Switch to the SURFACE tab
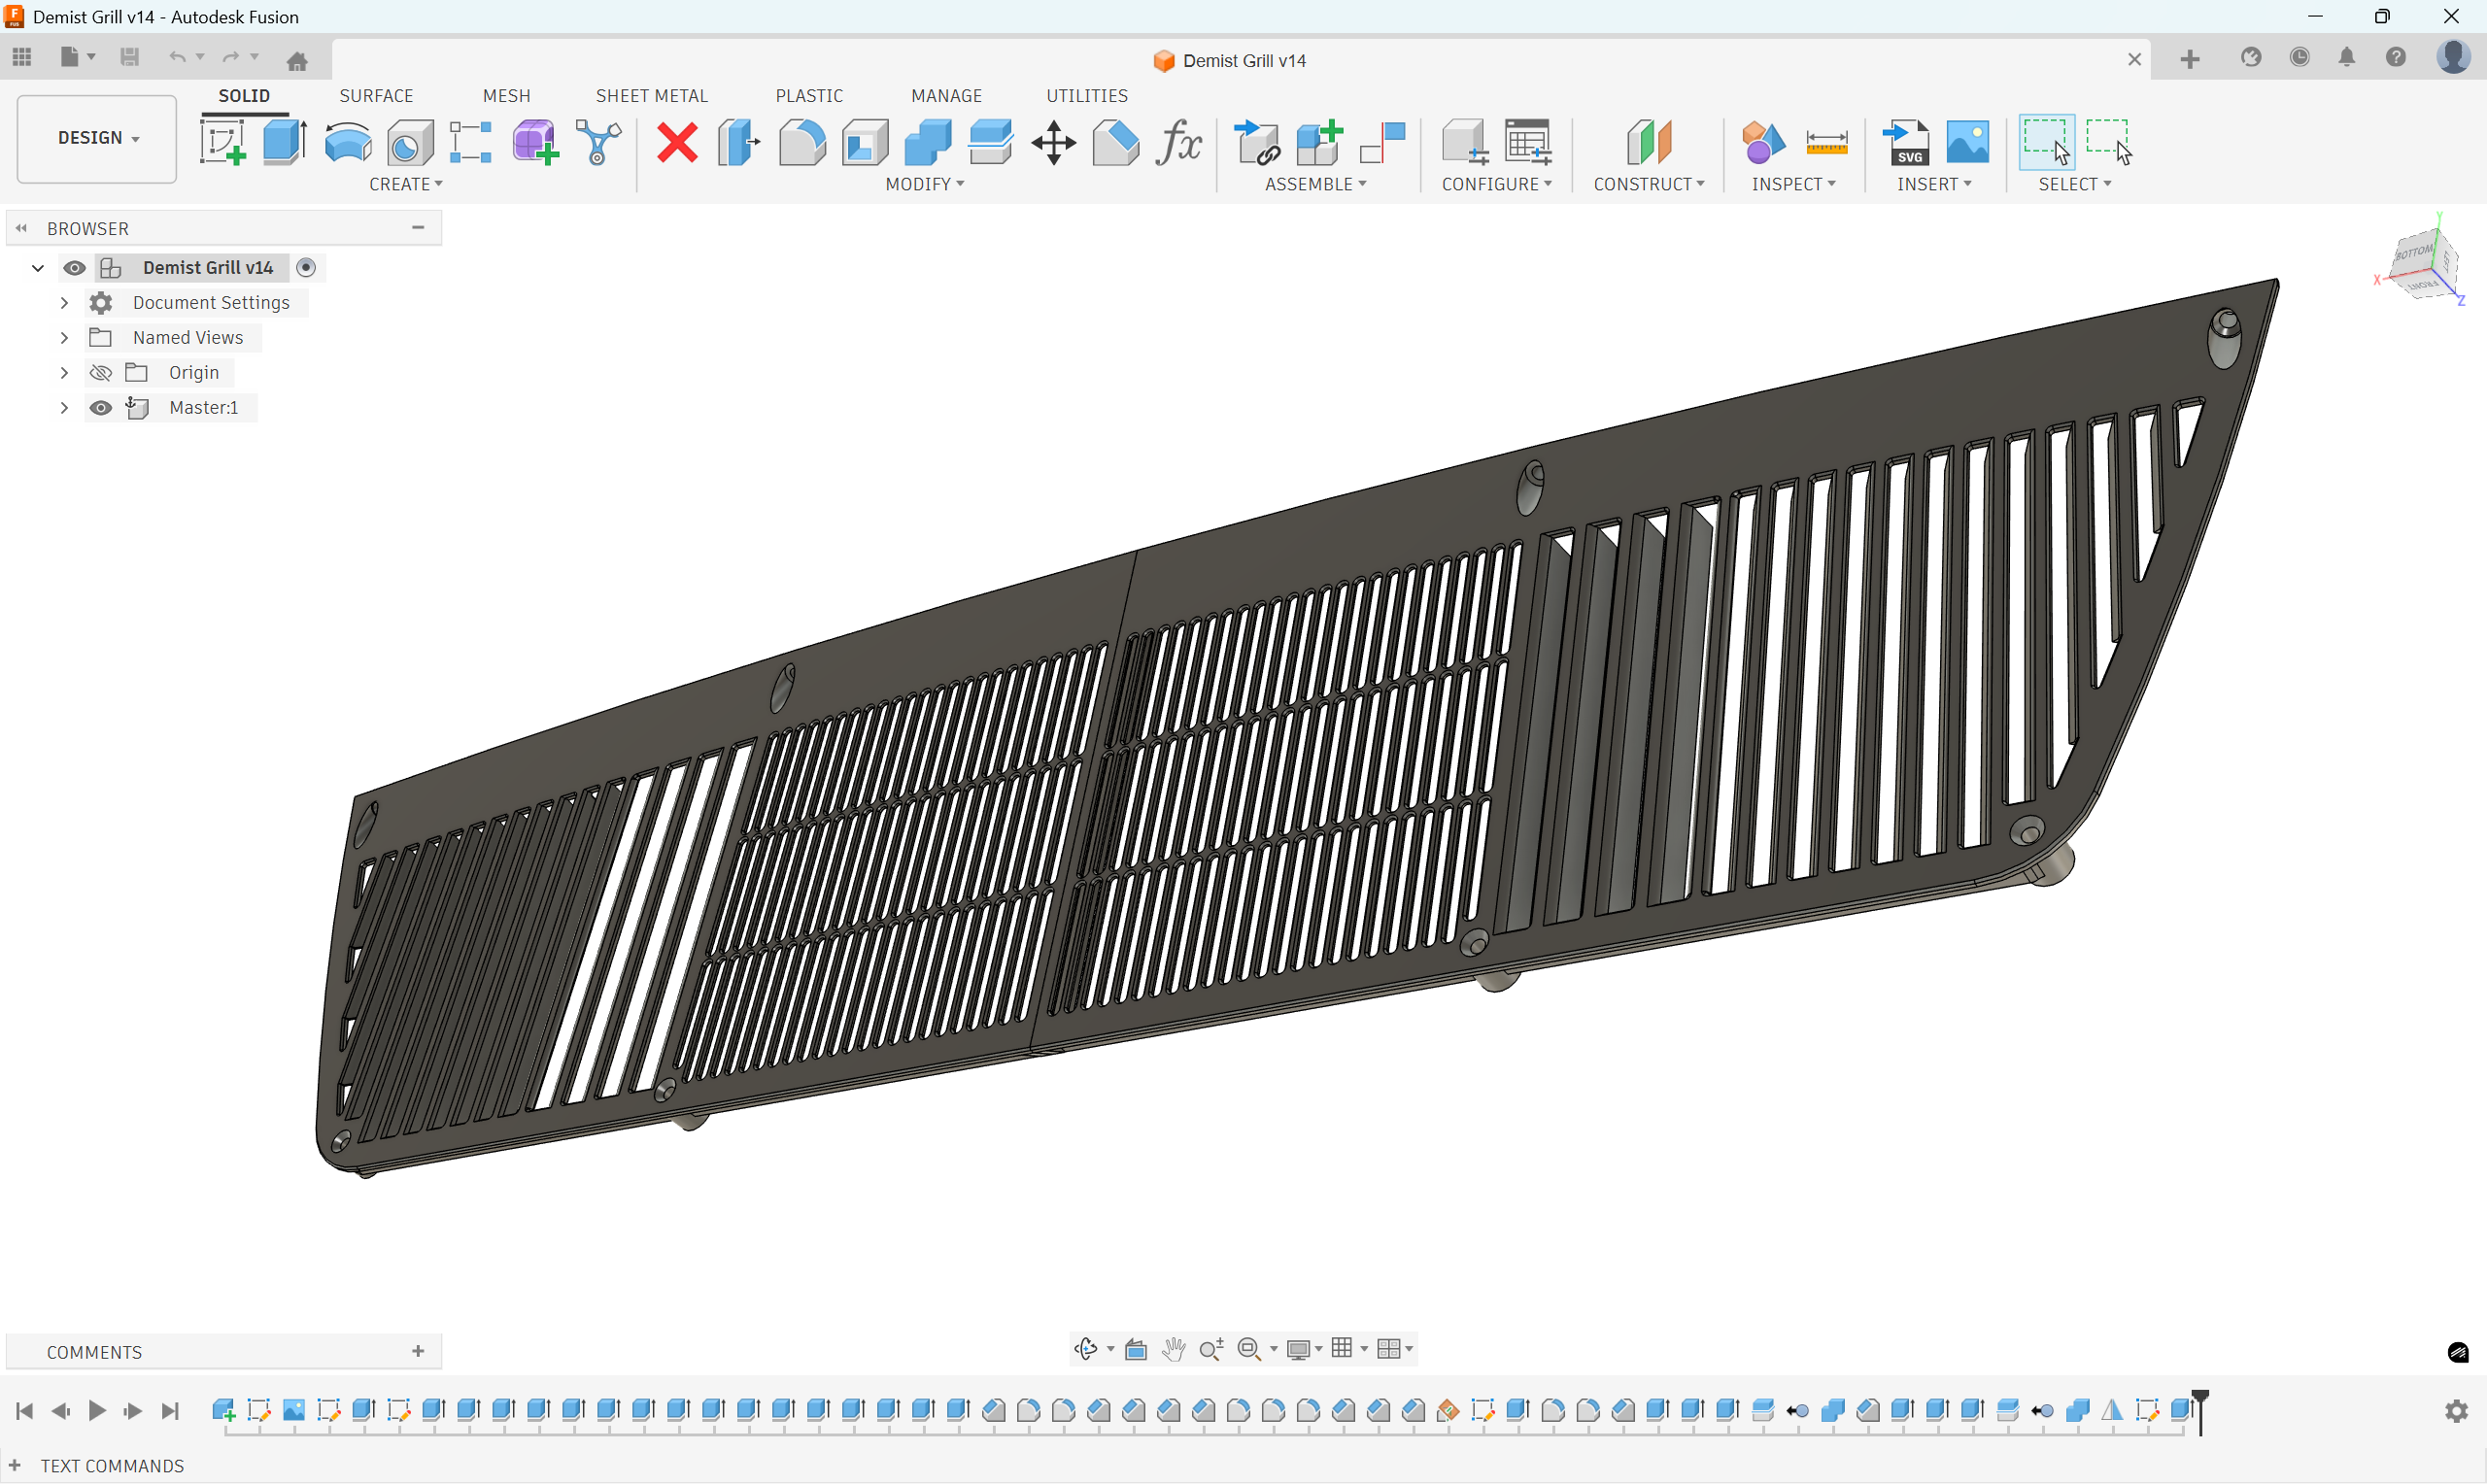The height and width of the screenshot is (1484, 2487). (x=376, y=96)
